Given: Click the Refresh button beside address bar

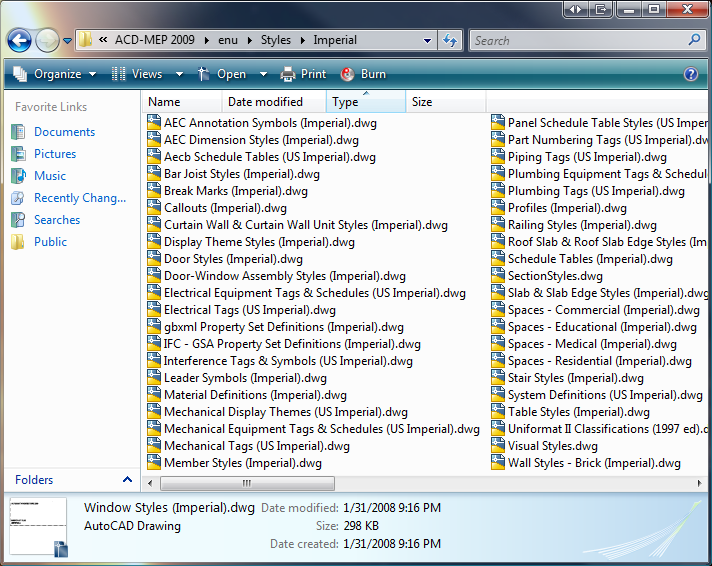Looking at the screenshot, I should [450, 41].
